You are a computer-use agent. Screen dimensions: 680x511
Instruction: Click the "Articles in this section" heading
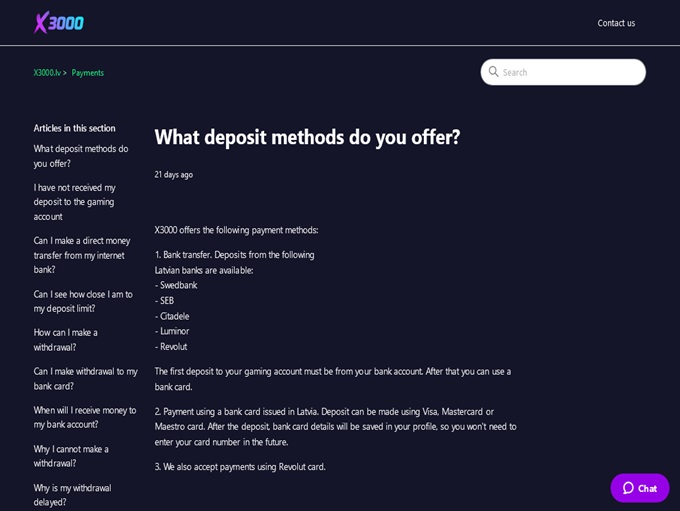tap(74, 128)
